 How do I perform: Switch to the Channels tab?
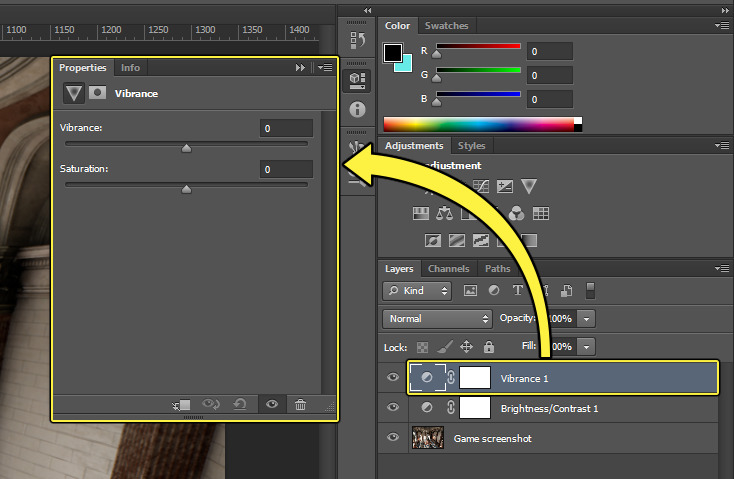(448, 269)
